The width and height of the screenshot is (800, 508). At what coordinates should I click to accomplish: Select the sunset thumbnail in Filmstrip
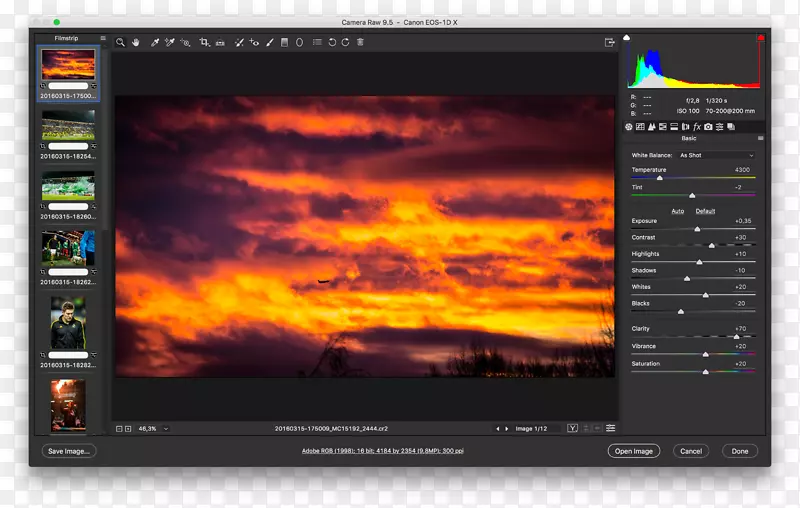click(x=68, y=64)
